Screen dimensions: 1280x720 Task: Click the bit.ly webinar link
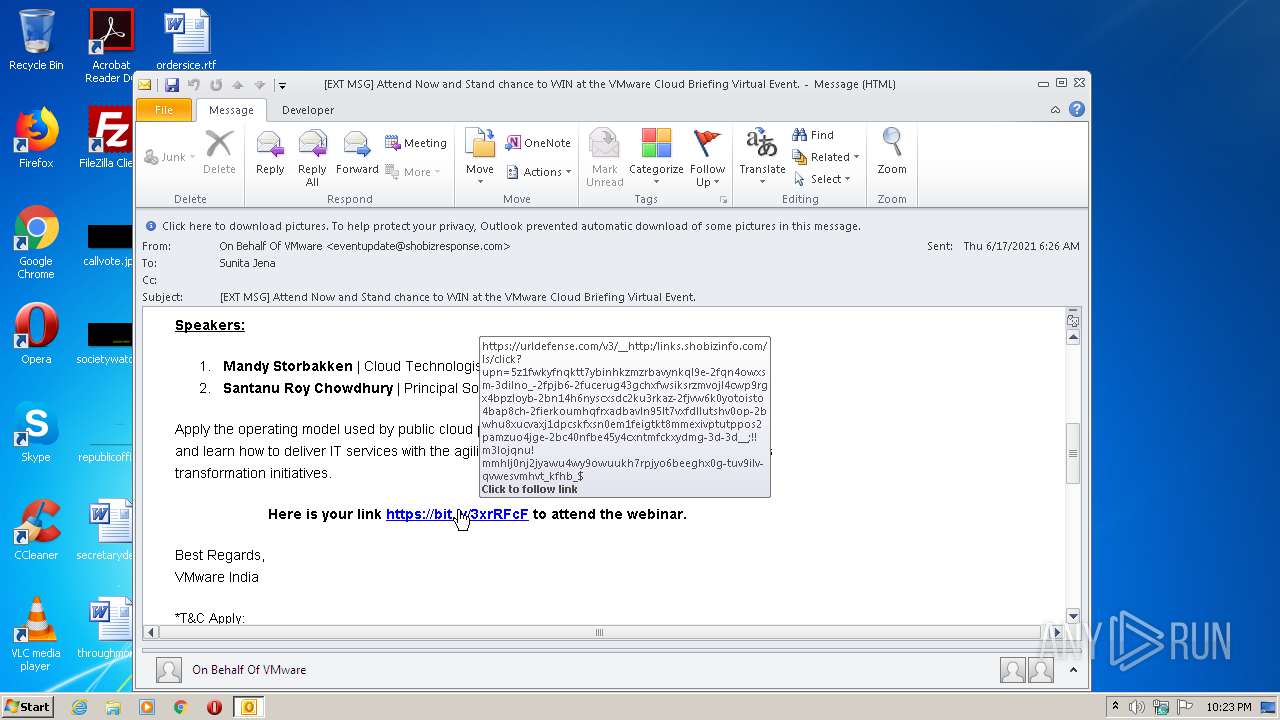pyautogui.click(x=457, y=514)
